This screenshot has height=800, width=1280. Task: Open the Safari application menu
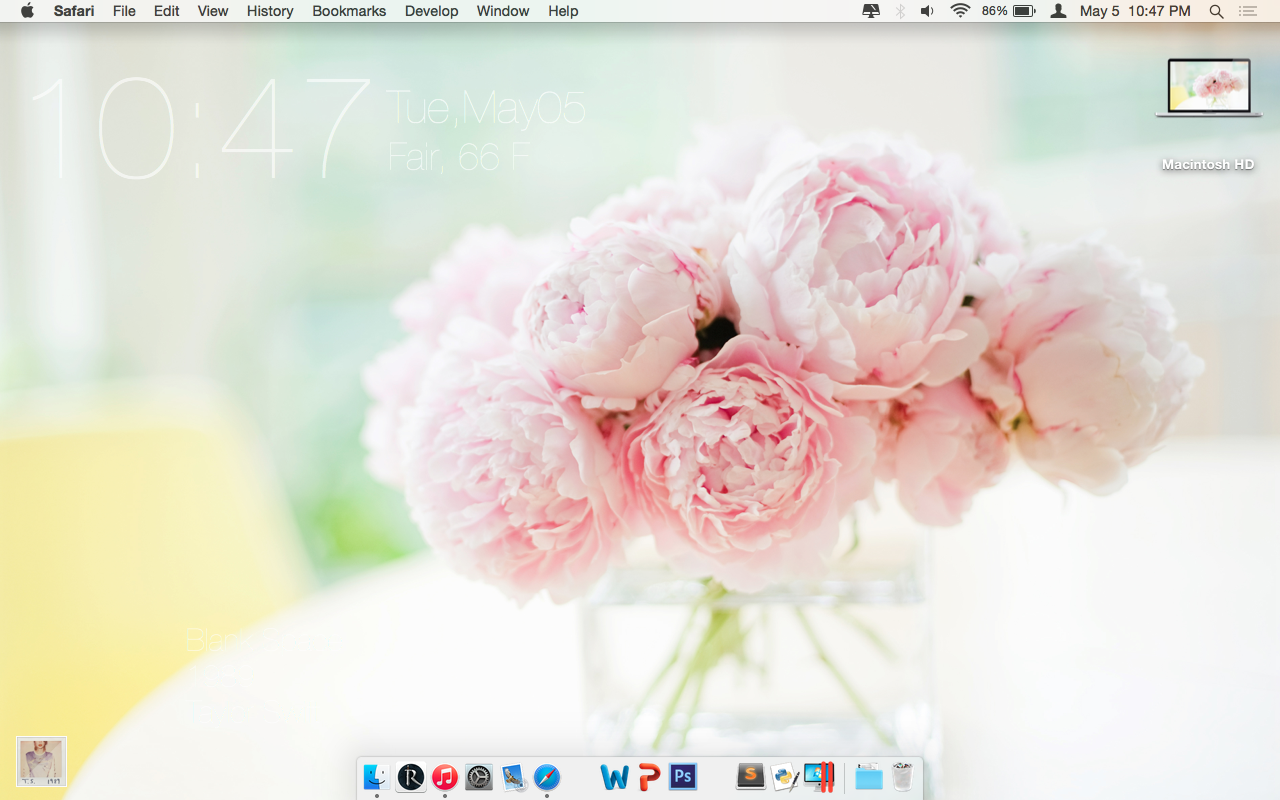click(x=74, y=11)
